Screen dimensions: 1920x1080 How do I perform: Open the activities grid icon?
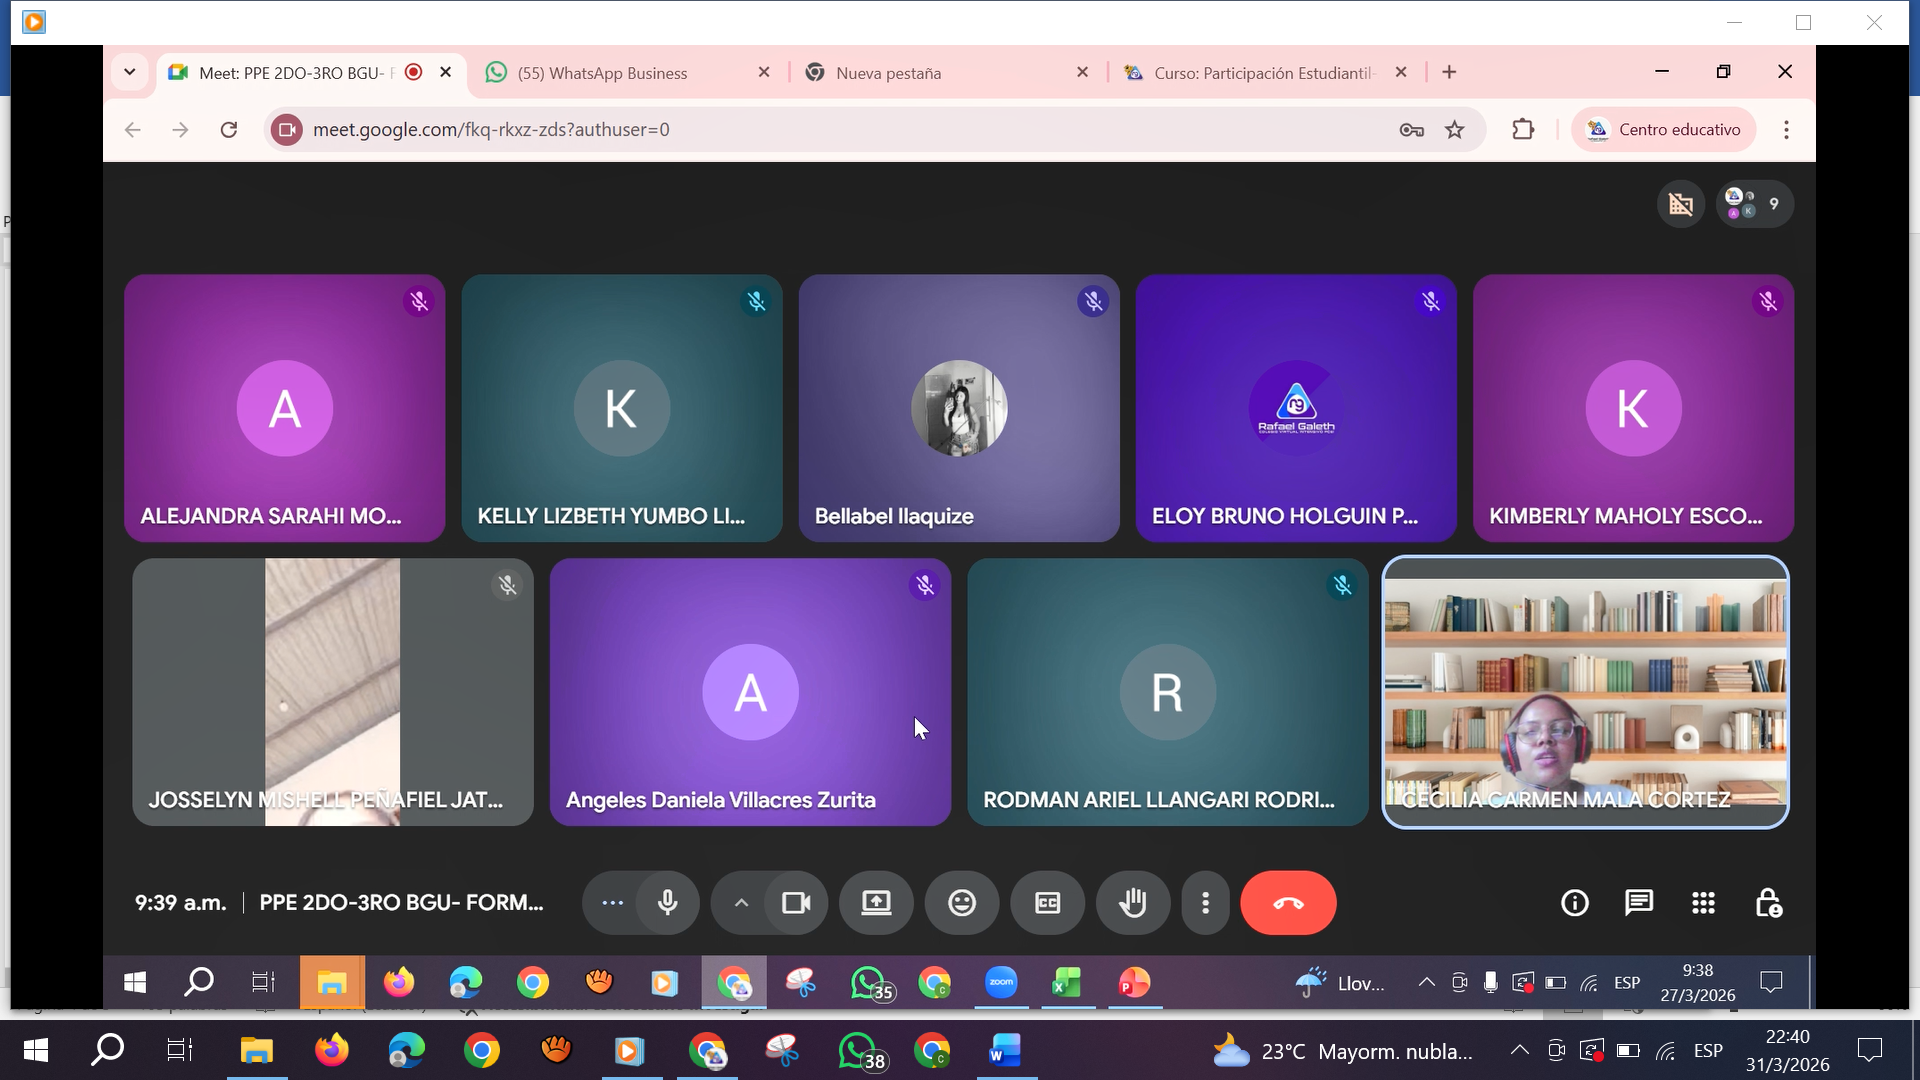pyautogui.click(x=1703, y=903)
